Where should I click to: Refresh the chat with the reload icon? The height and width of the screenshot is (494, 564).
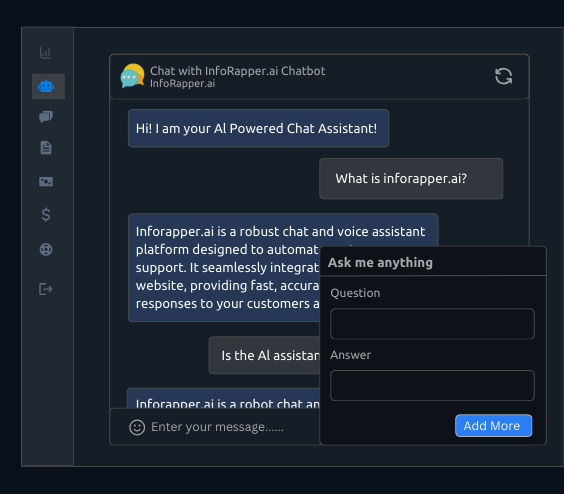pyautogui.click(x=503, y=76)
